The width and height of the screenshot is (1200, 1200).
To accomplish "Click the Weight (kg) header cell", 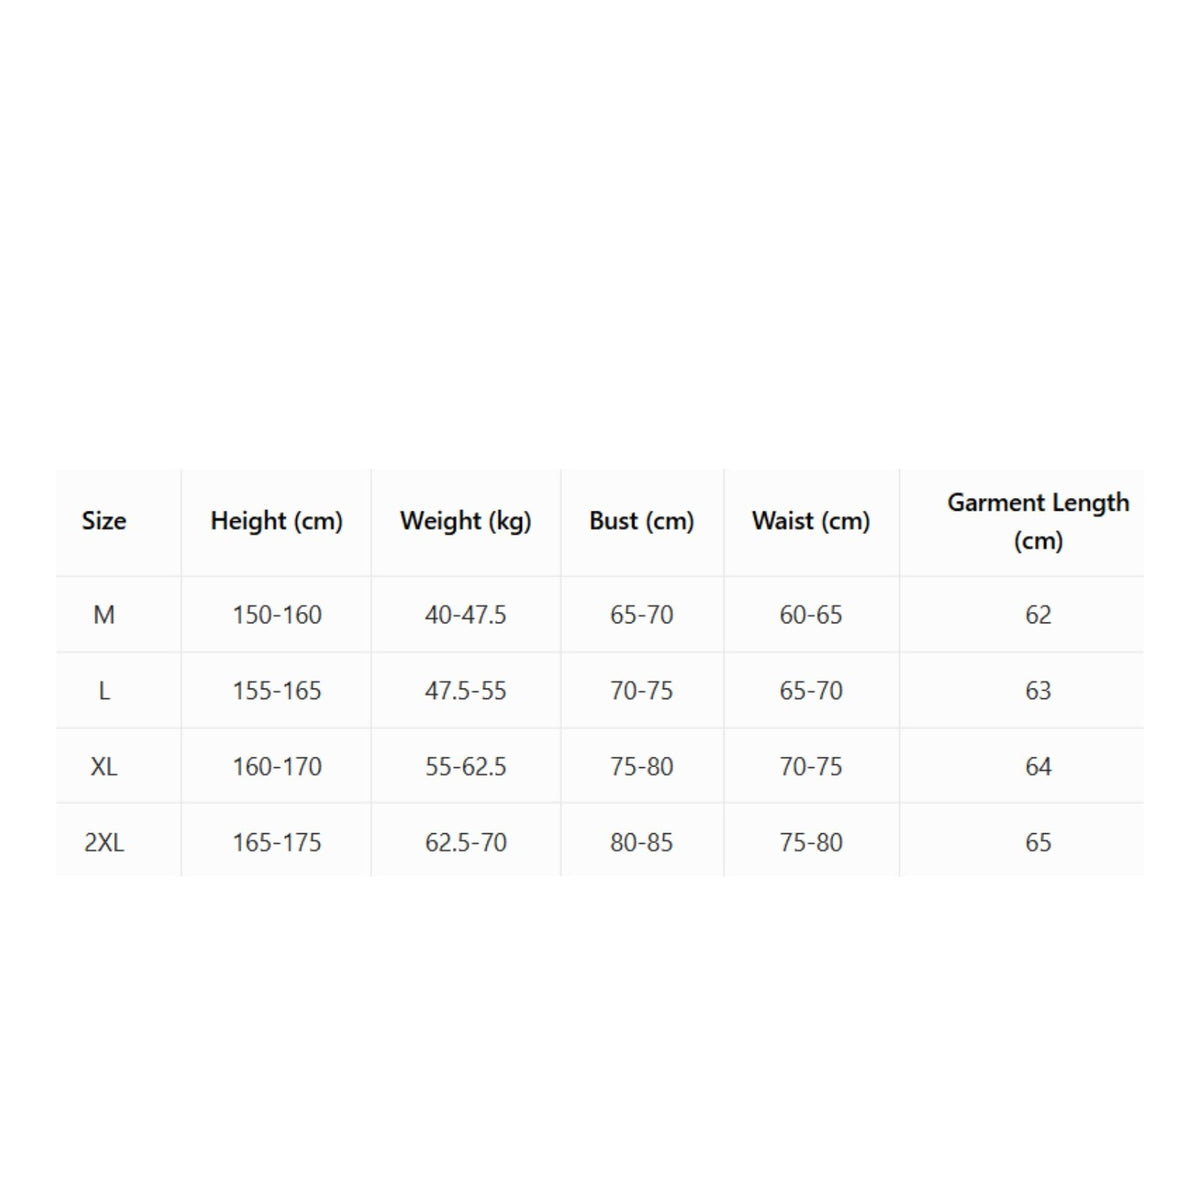I will click(466, 521).
